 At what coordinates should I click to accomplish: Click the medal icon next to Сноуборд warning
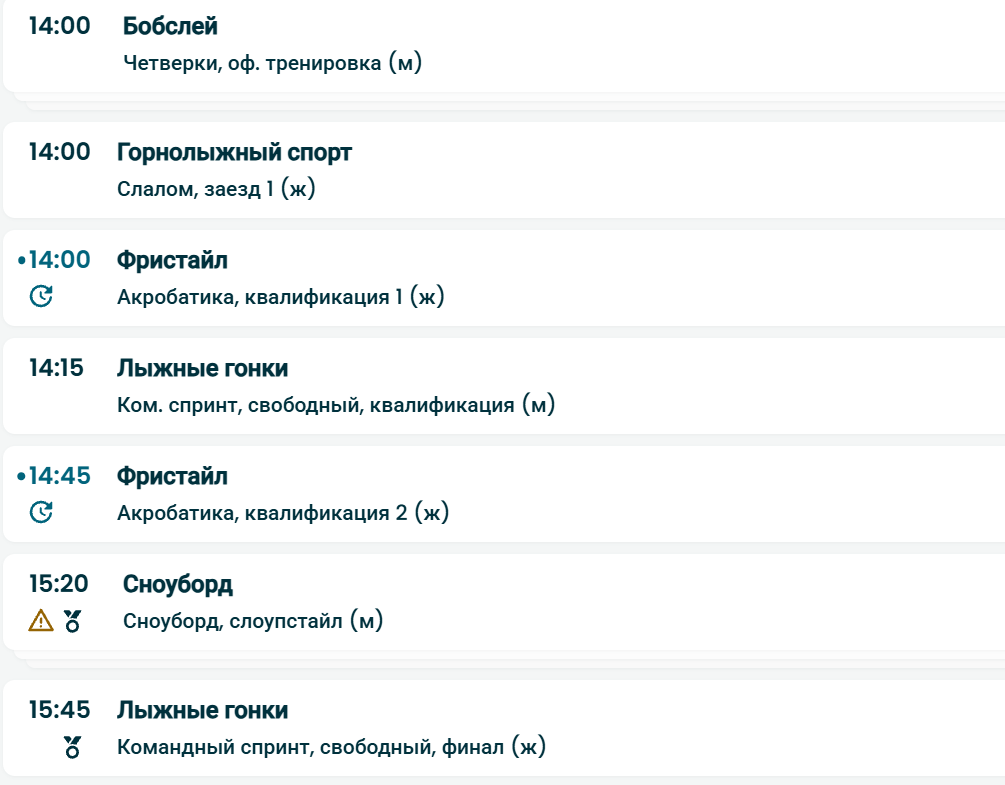[72, 621]
